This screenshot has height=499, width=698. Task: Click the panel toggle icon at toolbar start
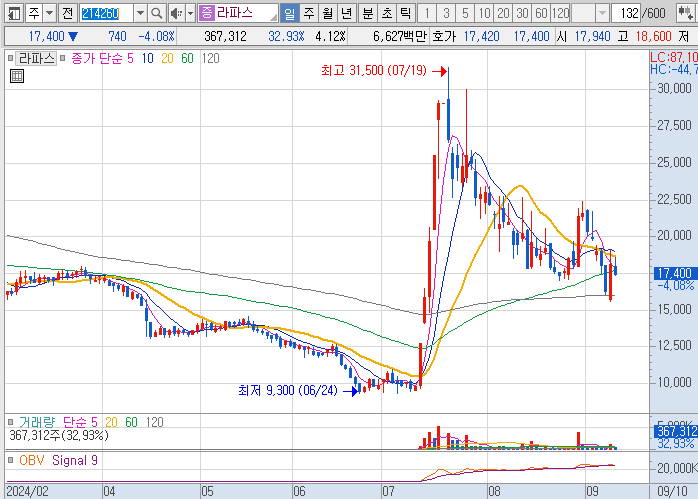(14, 13)
